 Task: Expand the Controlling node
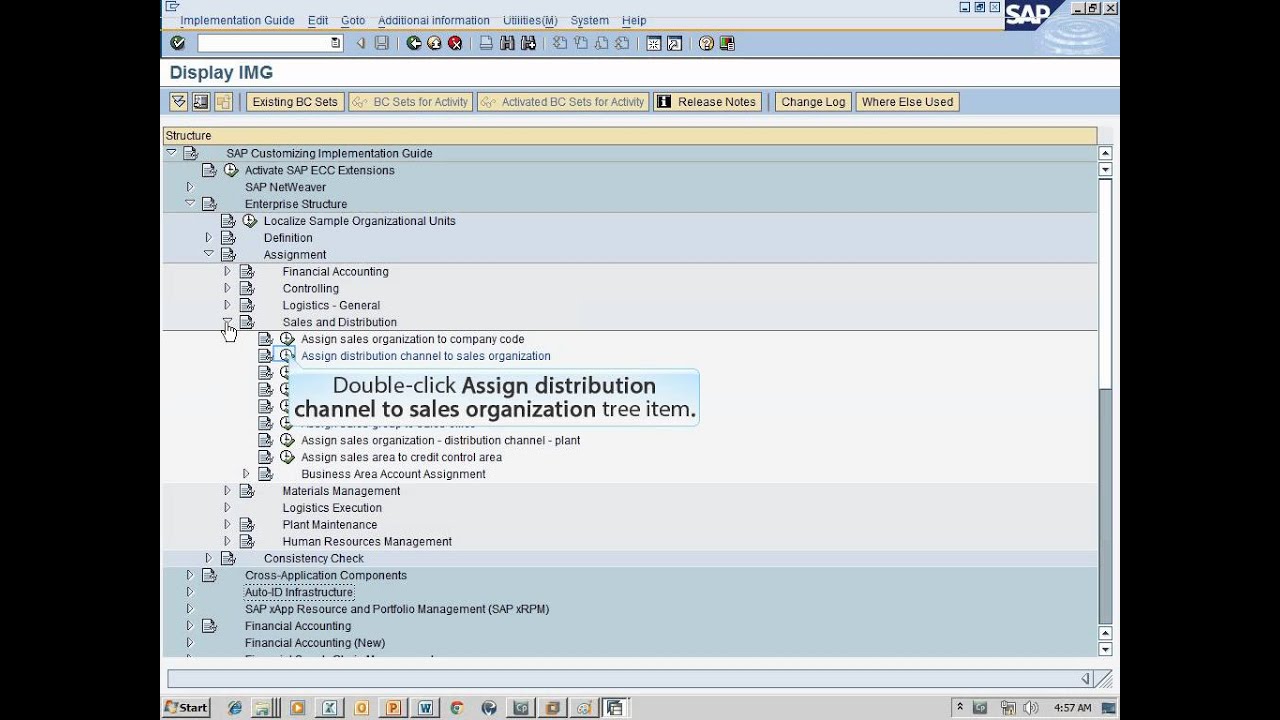point(227,288)
